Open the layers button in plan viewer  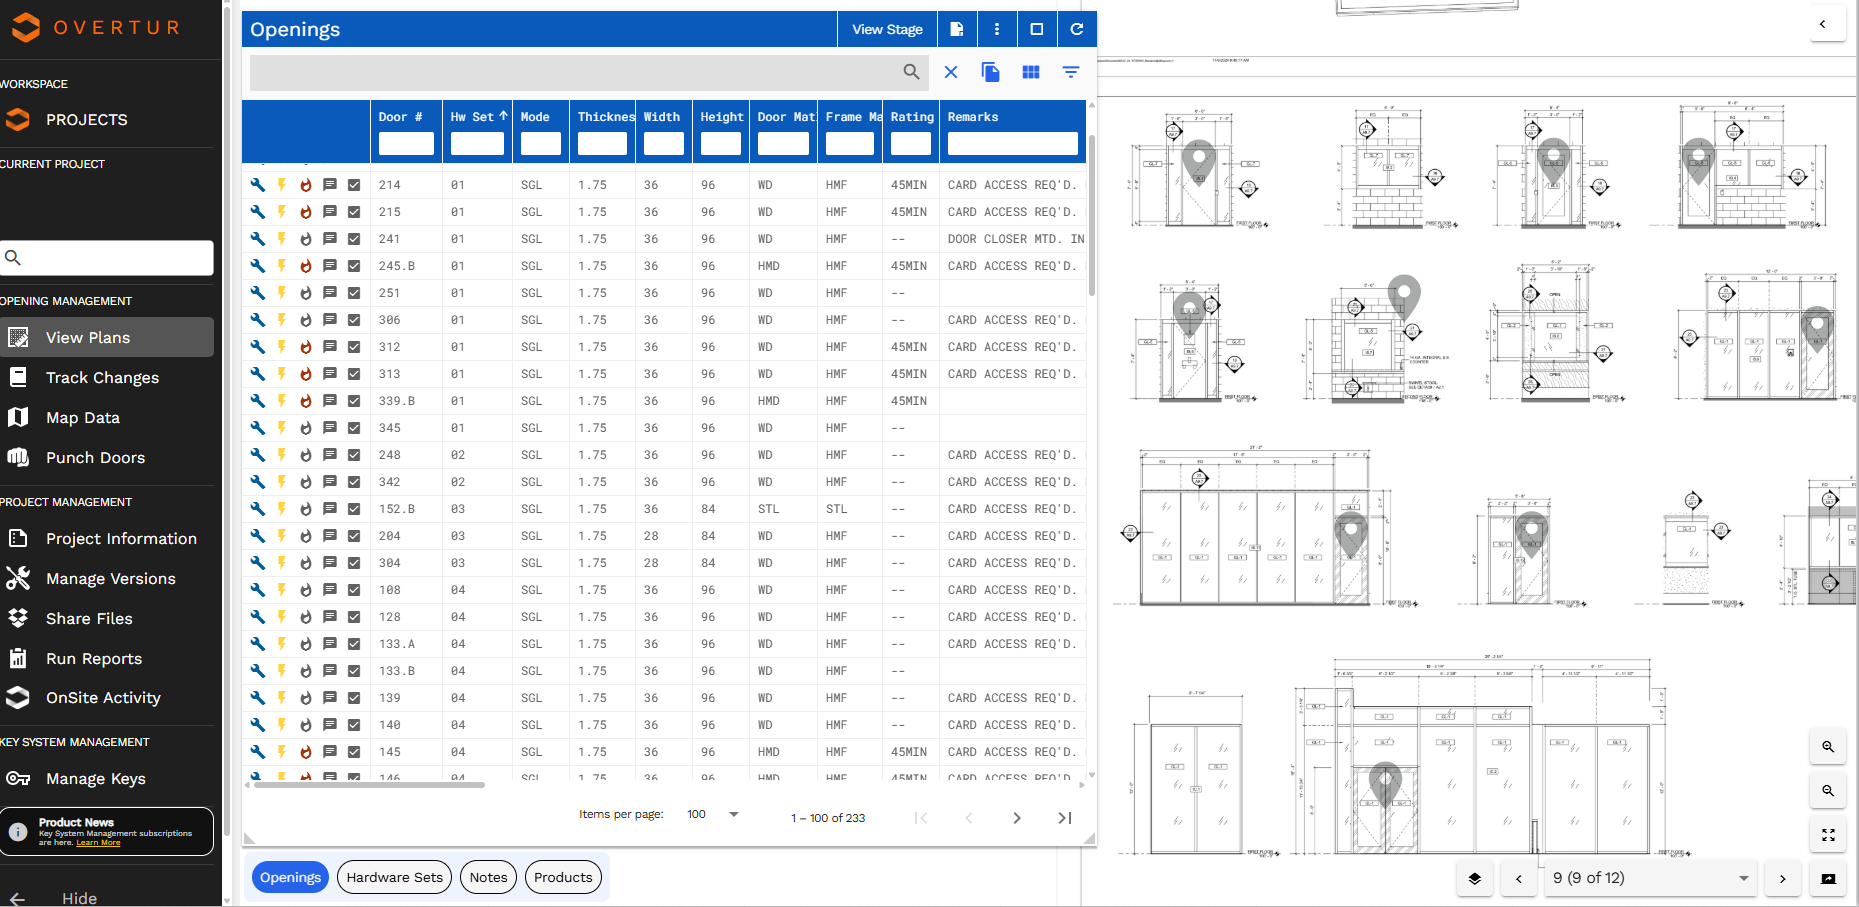click(1474, 879)
